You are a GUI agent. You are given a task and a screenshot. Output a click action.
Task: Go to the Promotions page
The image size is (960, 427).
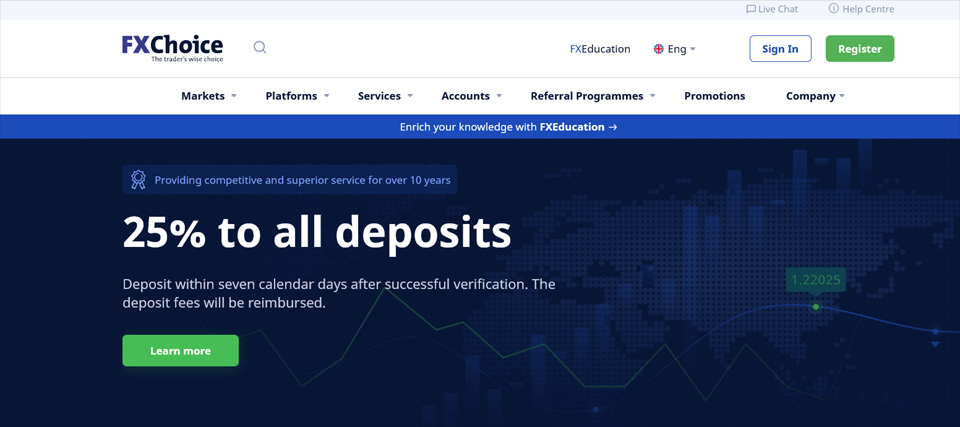click(x=714, y=96)
